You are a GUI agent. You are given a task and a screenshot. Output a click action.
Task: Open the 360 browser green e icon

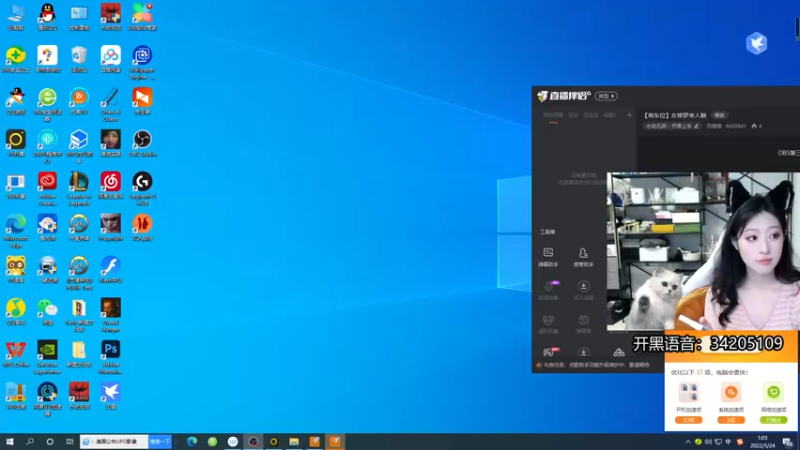pos(47,104)
